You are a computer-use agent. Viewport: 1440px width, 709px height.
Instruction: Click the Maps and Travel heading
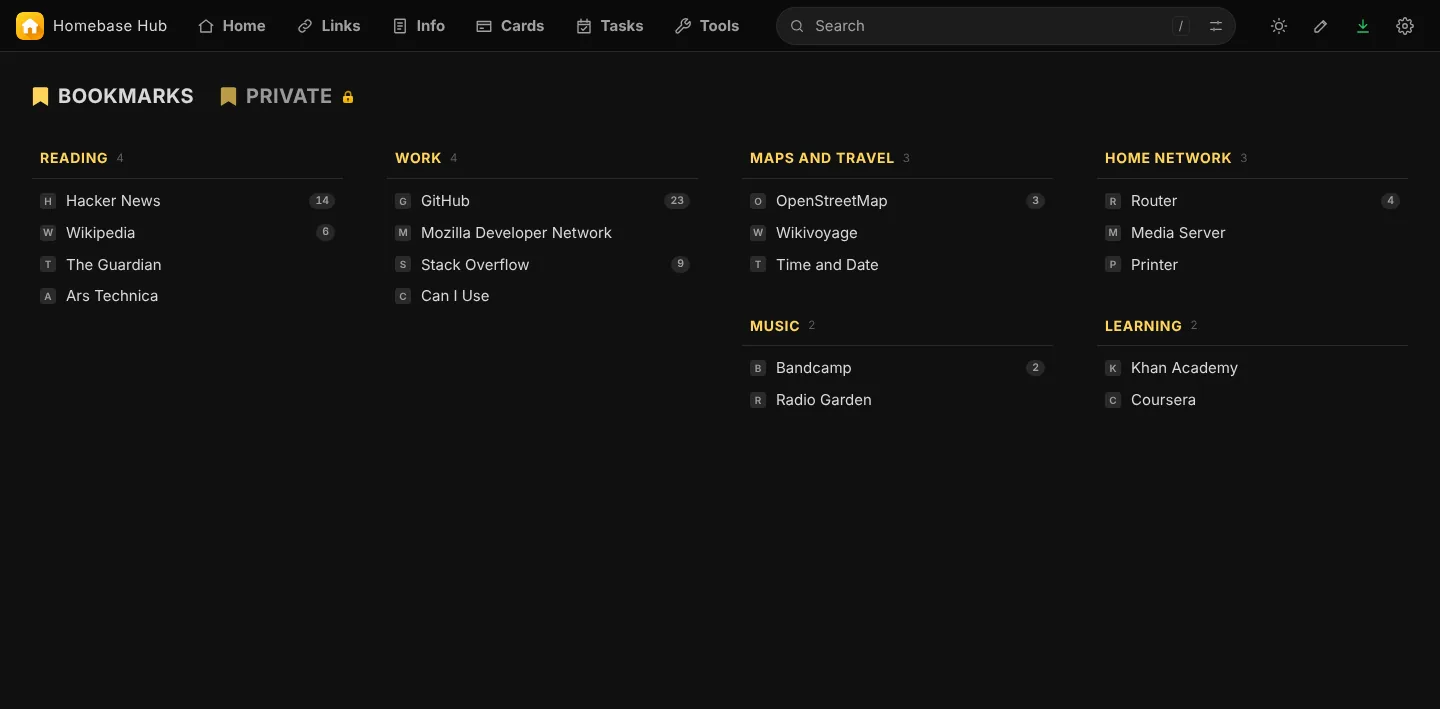(x=822, y=158)
